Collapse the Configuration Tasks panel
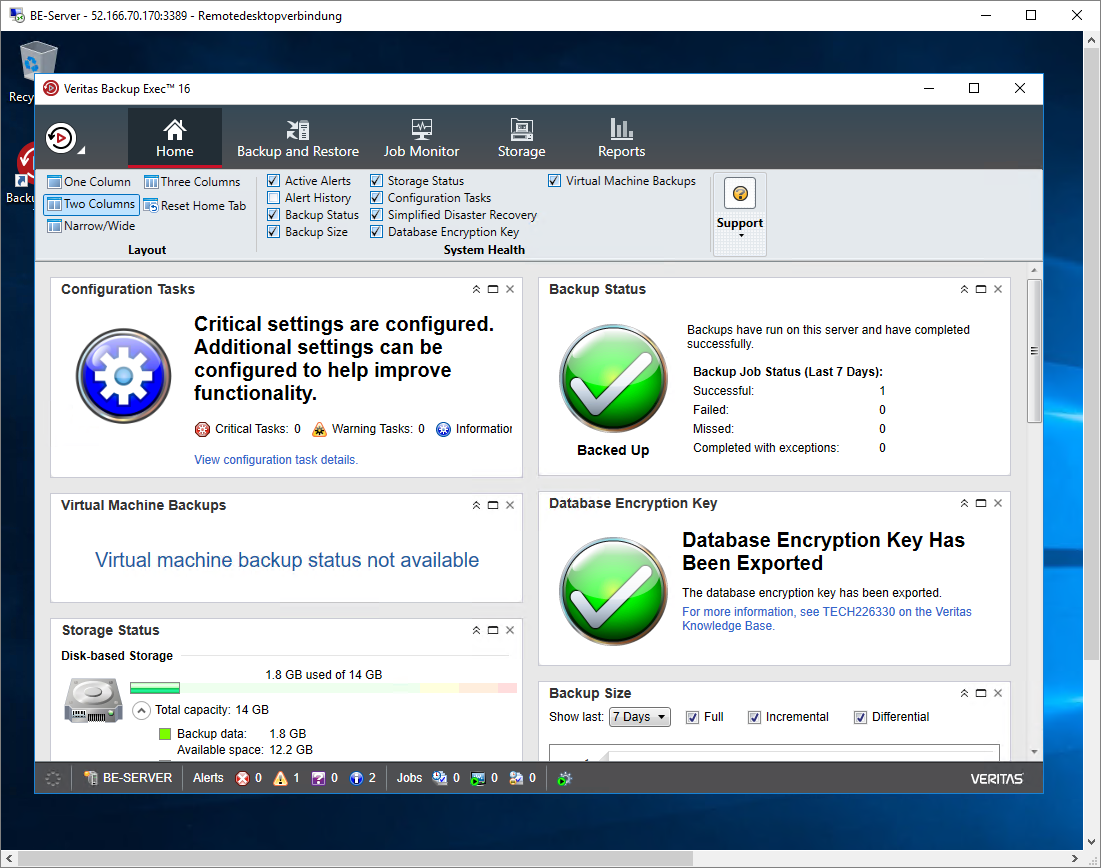 pyautogui.click(x=477, y=289)
